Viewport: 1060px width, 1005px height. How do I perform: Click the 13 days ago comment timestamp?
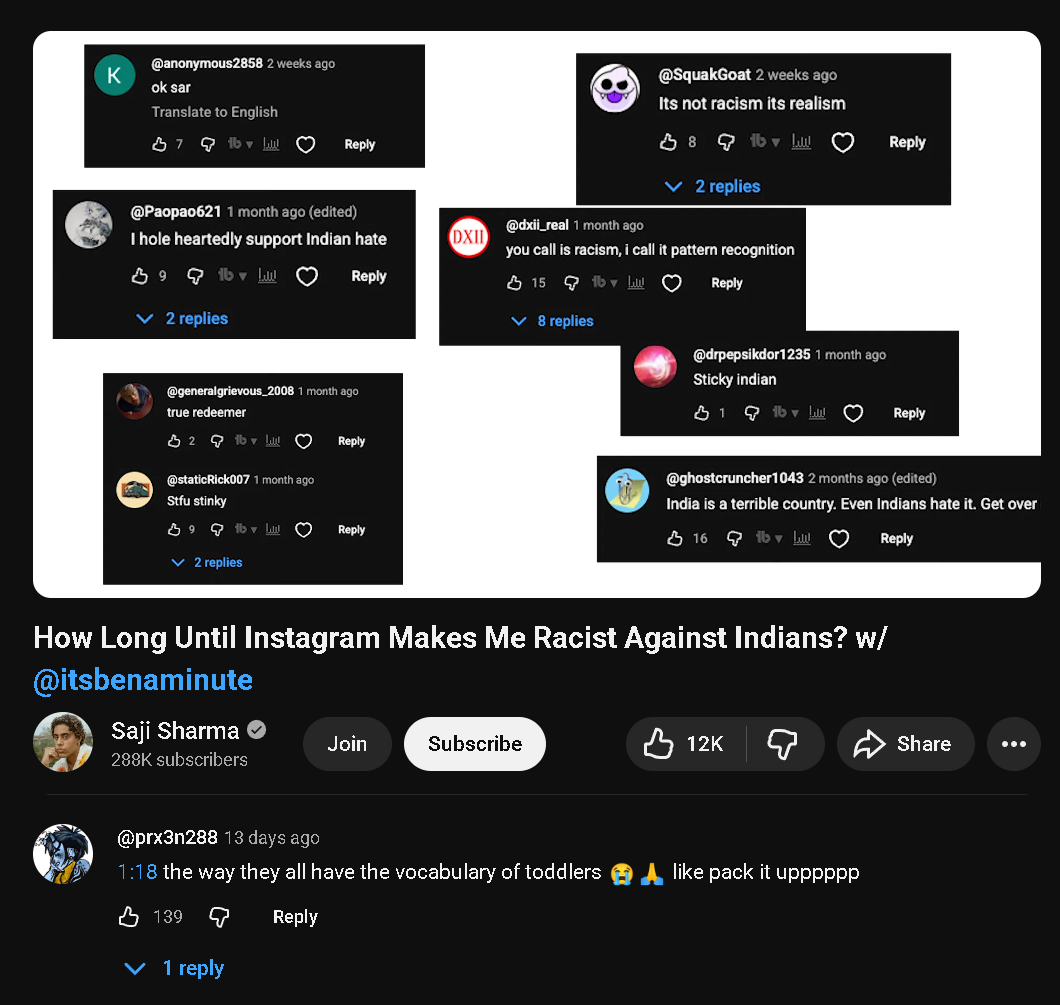tap(272, 838)
